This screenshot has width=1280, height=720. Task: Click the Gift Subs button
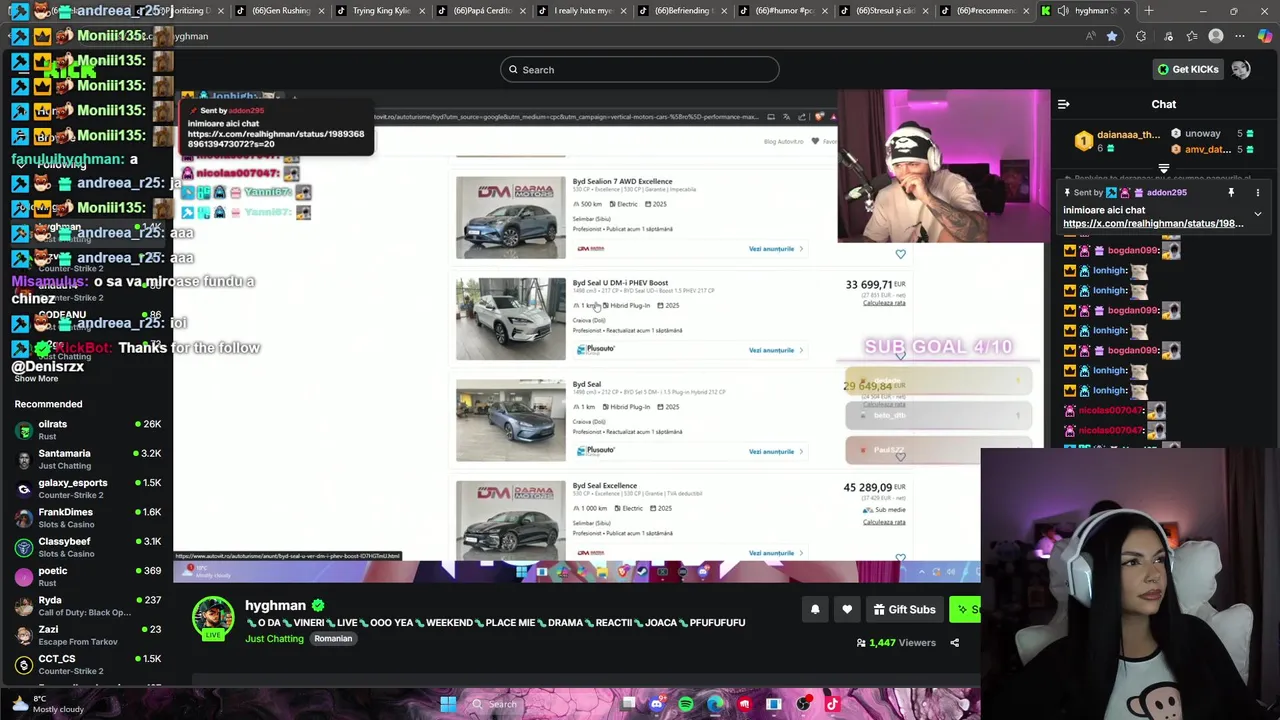pyautogui.click(x=904, y=609)
